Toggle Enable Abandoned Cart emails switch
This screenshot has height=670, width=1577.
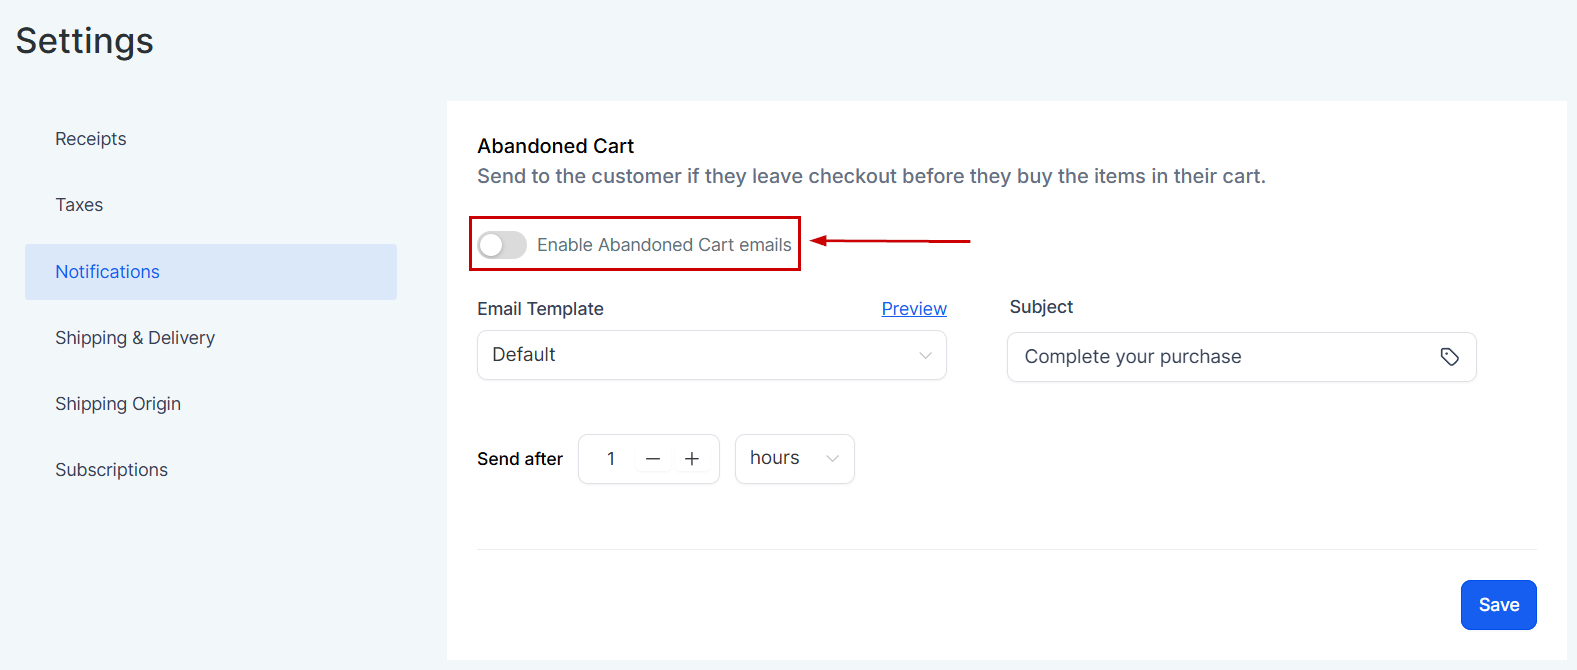coord(502,245)
